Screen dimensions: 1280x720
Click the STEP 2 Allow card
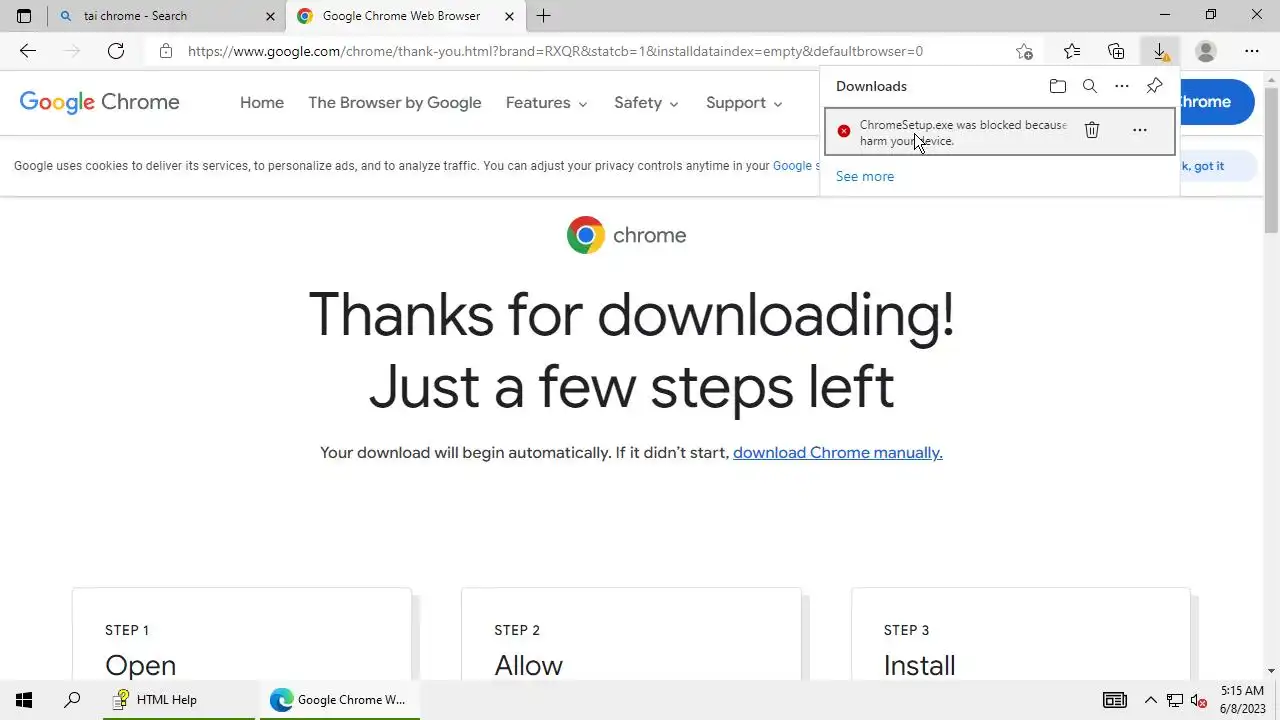click(631, 635)
